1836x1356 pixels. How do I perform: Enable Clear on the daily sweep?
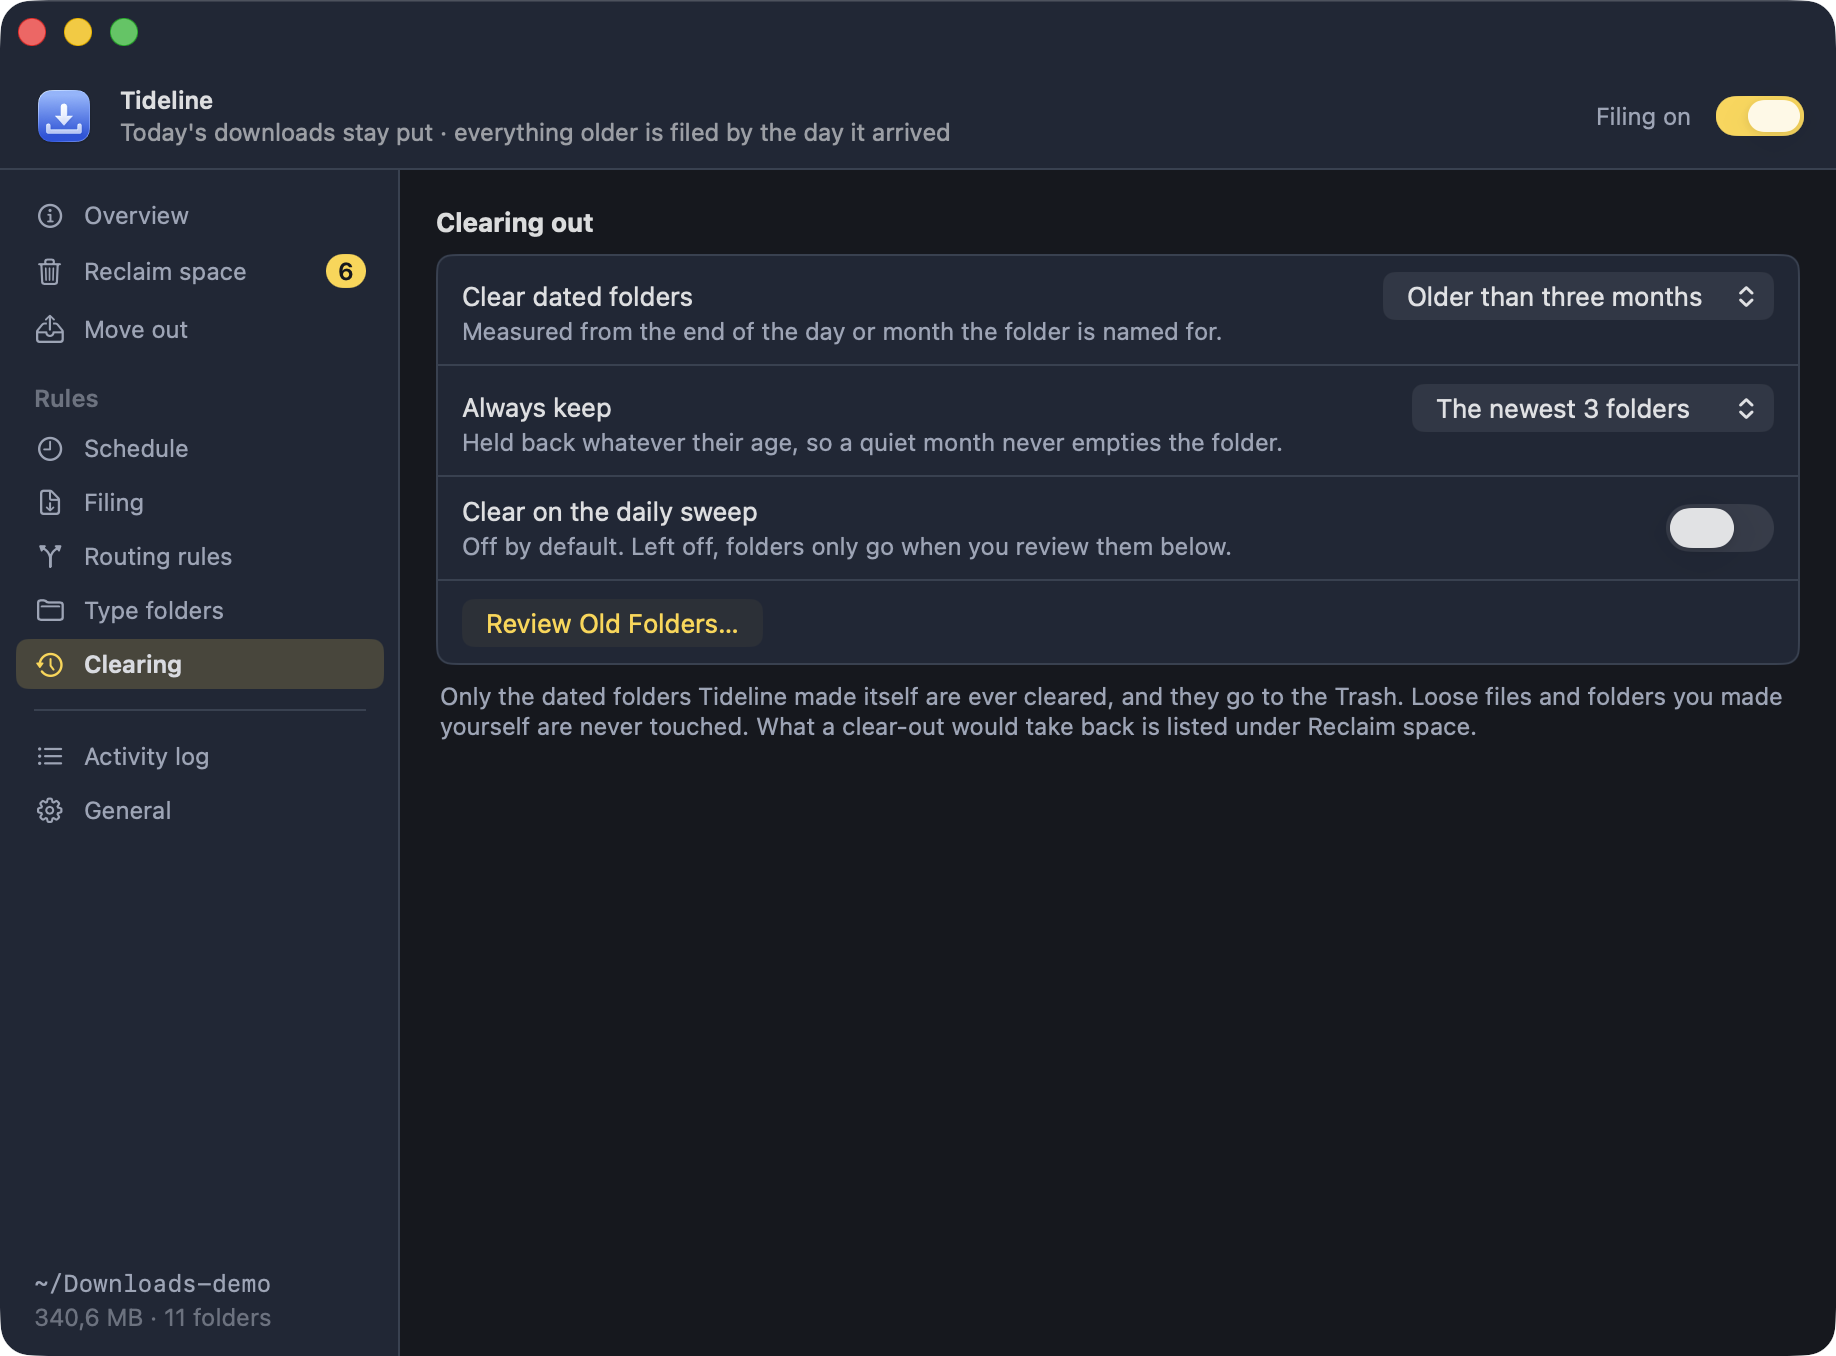(1720, 528)
